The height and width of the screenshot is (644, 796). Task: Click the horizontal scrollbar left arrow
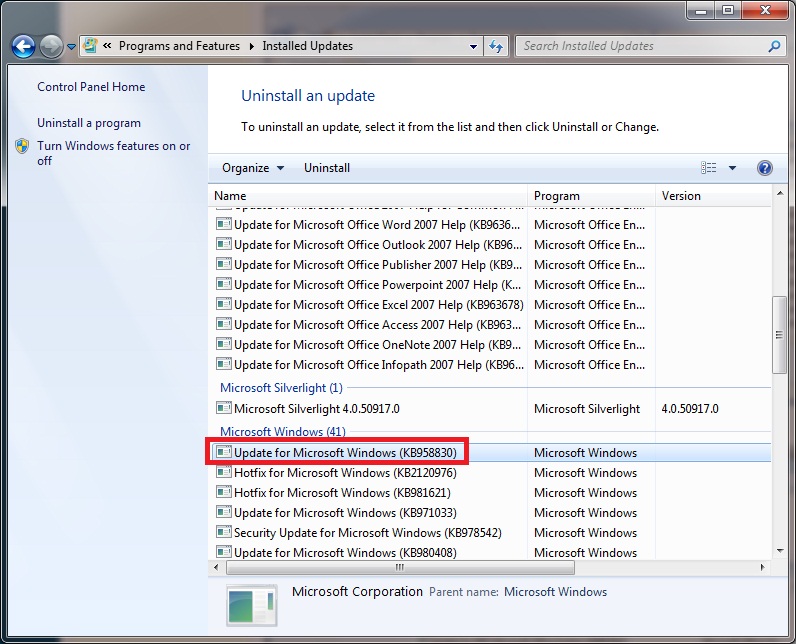click(216, 567)
